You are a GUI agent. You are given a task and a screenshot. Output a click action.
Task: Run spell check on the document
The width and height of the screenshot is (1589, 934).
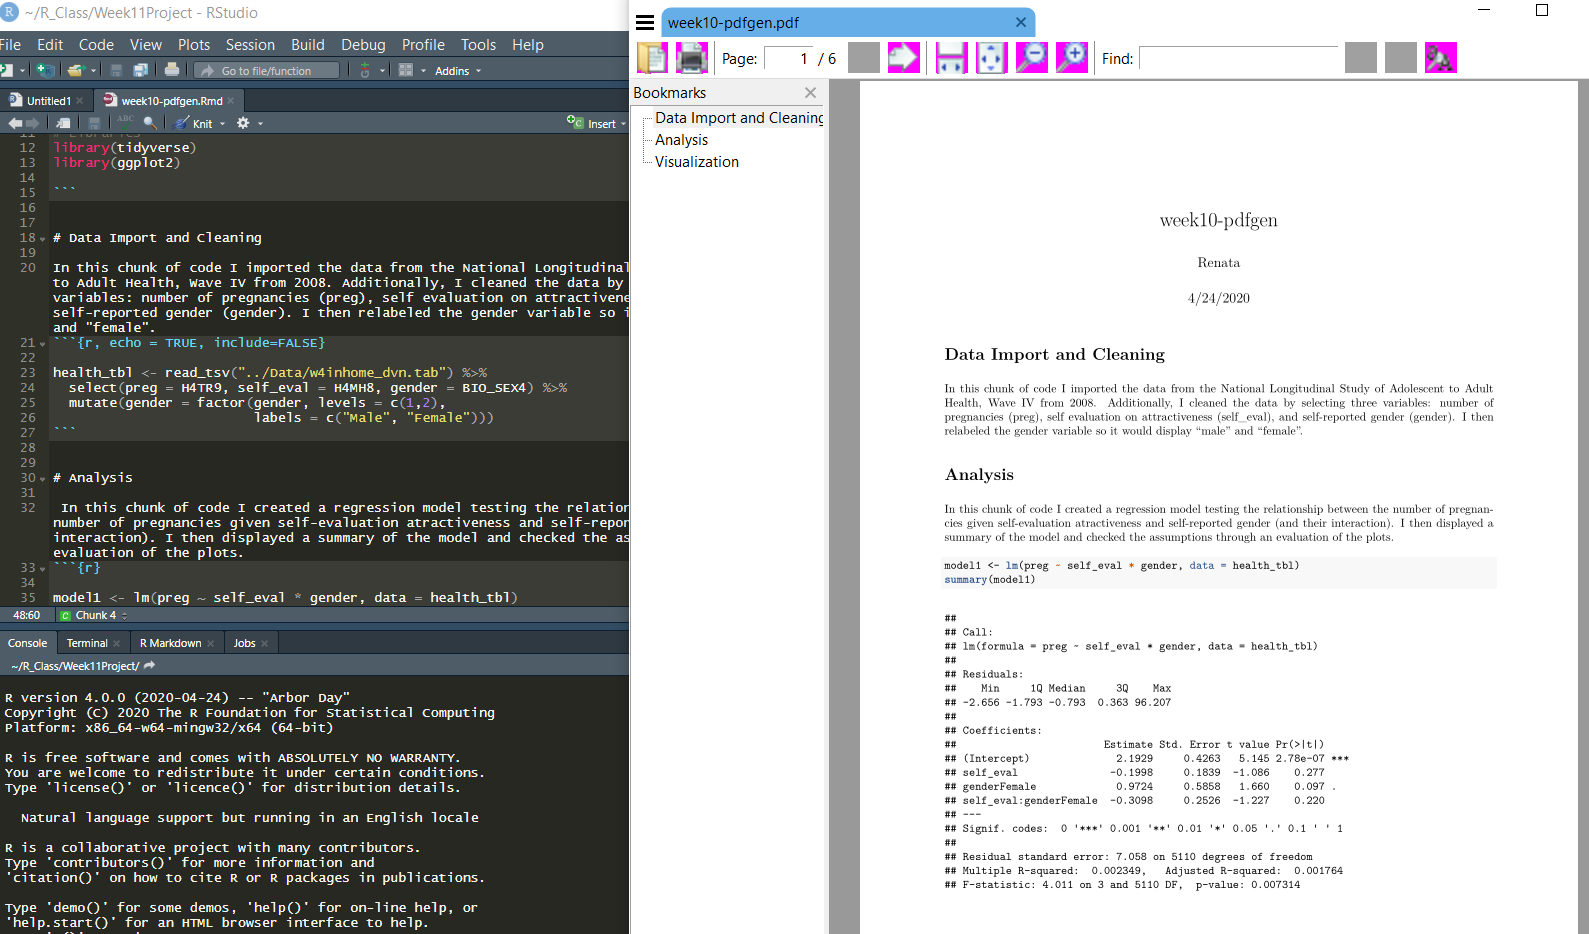(x=125, y=122)
